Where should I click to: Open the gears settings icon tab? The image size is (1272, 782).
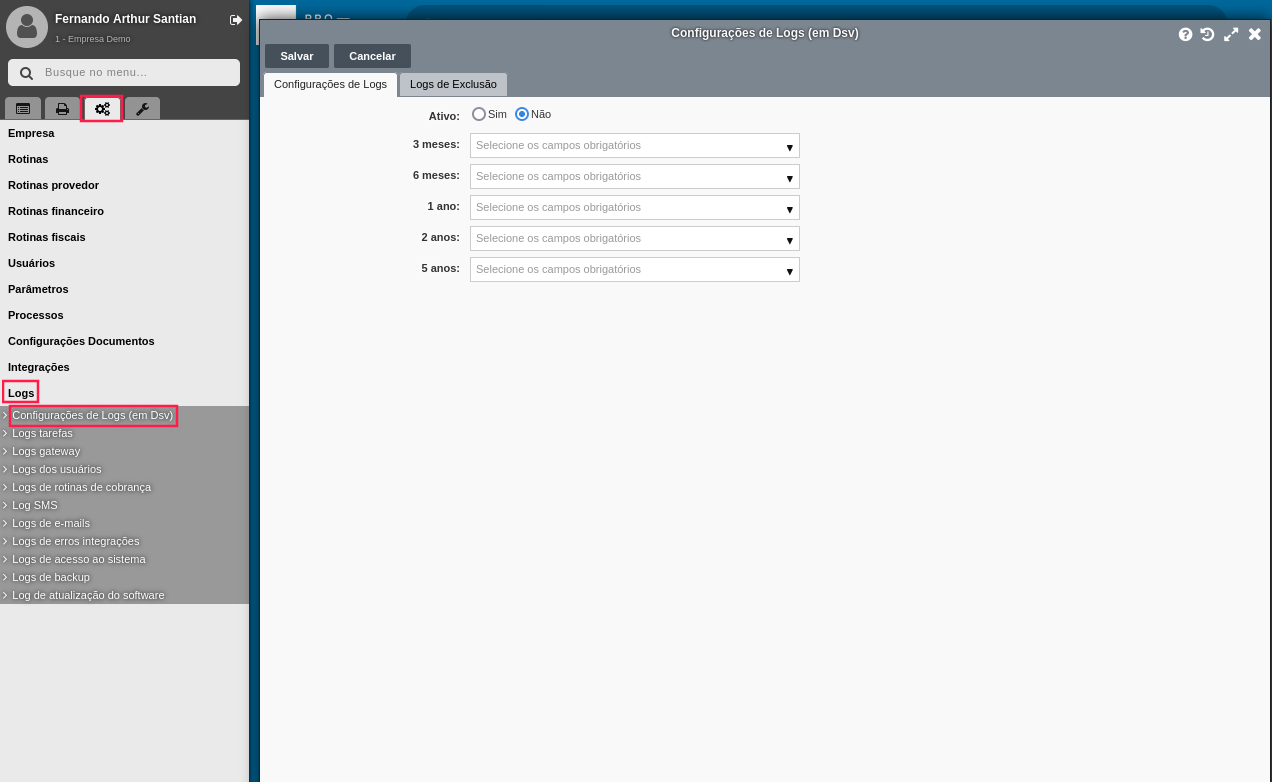102,108
